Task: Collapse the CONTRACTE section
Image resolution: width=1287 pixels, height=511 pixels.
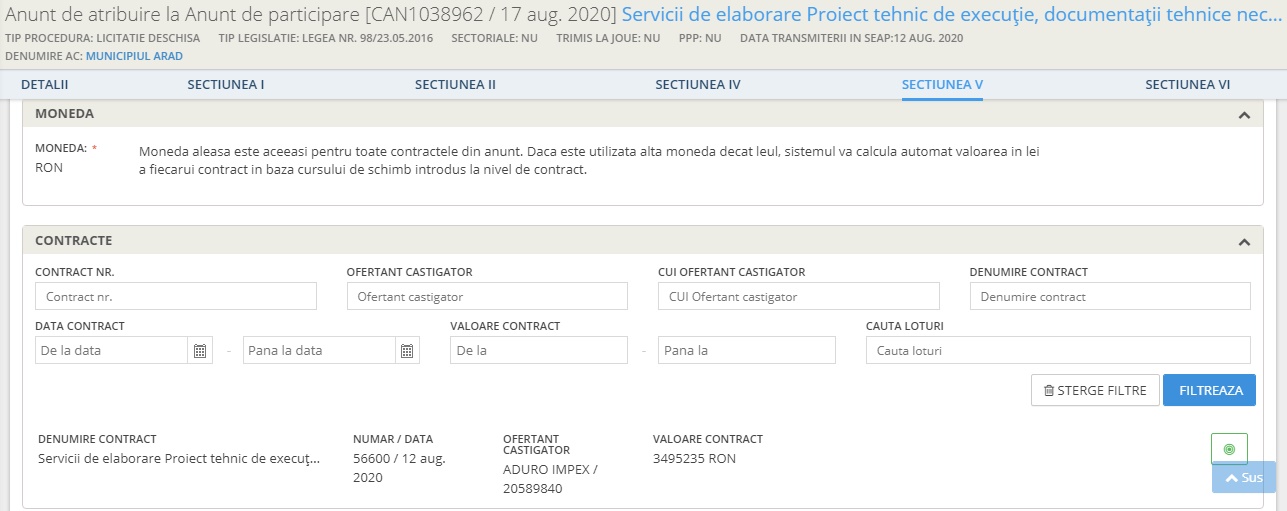Action: tap(1244, 242)
